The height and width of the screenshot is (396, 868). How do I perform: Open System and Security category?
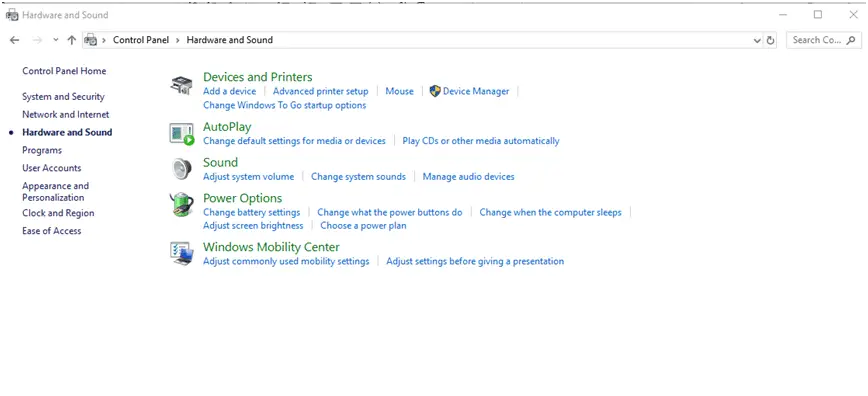(63, 96)
